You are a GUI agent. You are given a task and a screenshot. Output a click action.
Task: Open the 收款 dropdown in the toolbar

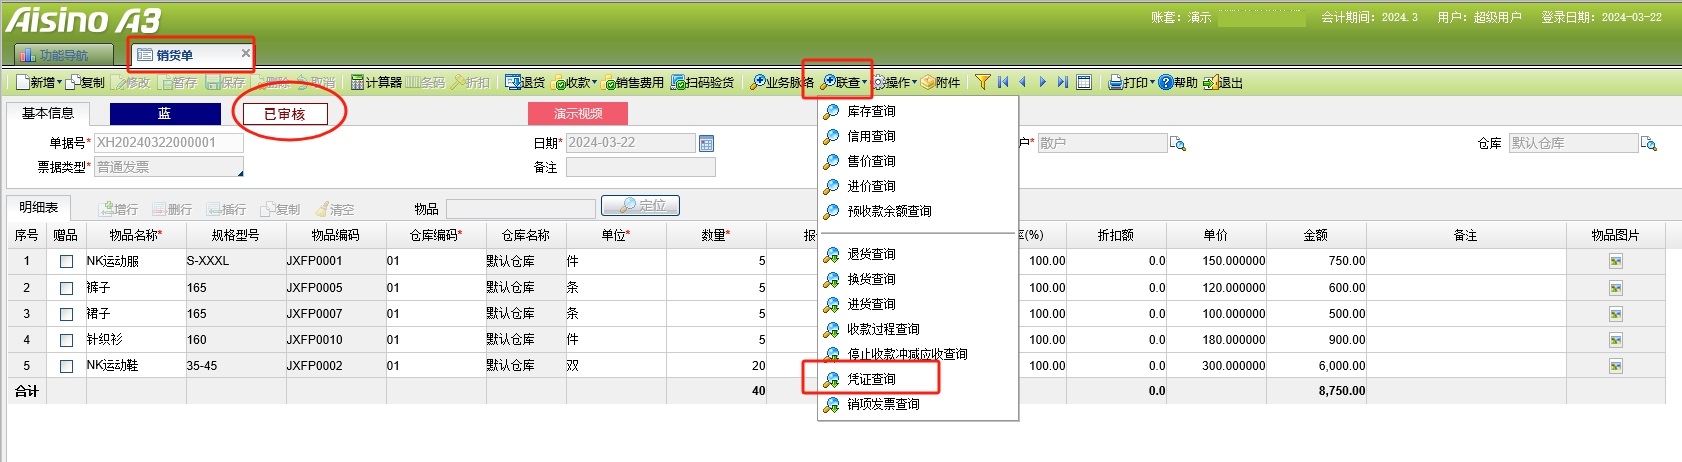coord(576,83)
